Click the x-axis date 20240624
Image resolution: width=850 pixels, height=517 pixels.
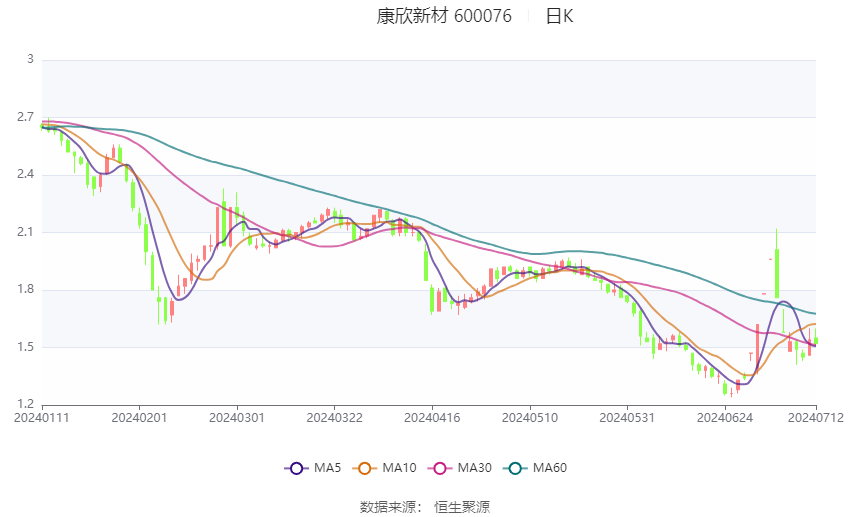(725, 418)
